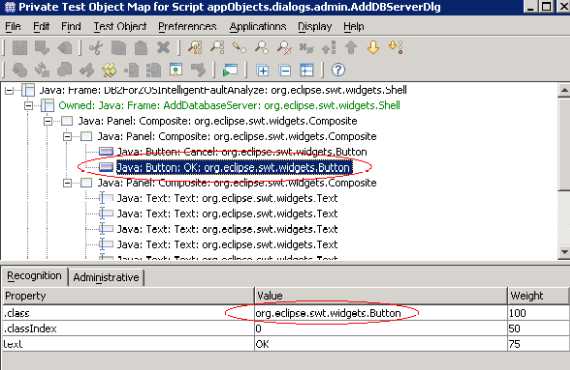Collapse the DB2ForZOSIntelligentFaultAnalyze Frame node
Viewport: 570px width, 370px height.
(x=9, y=91)
